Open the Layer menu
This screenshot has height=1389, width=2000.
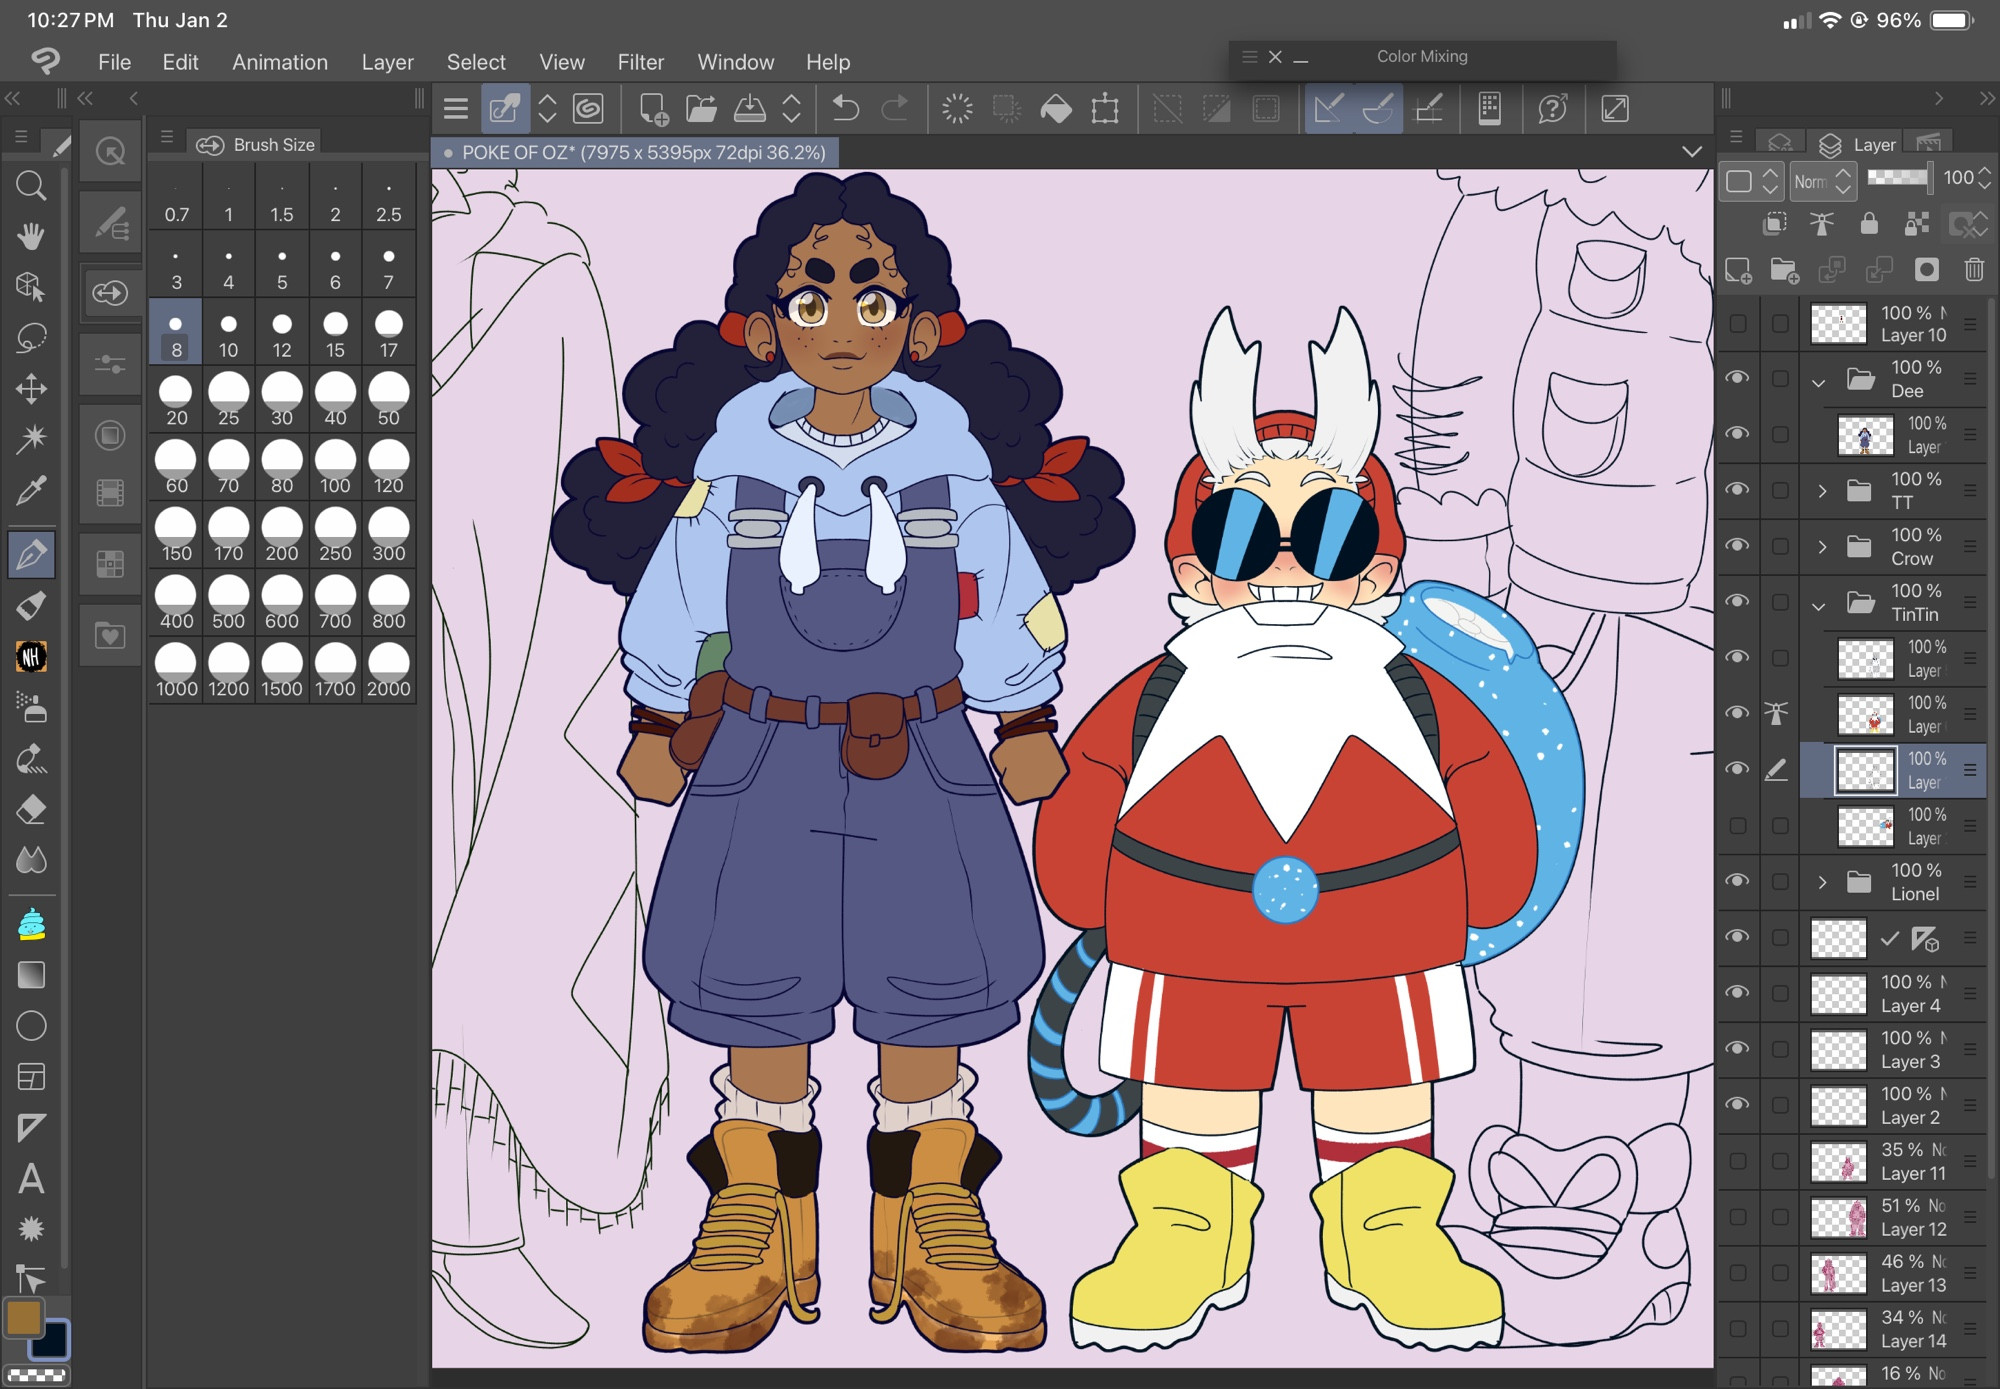pos(387,62)
